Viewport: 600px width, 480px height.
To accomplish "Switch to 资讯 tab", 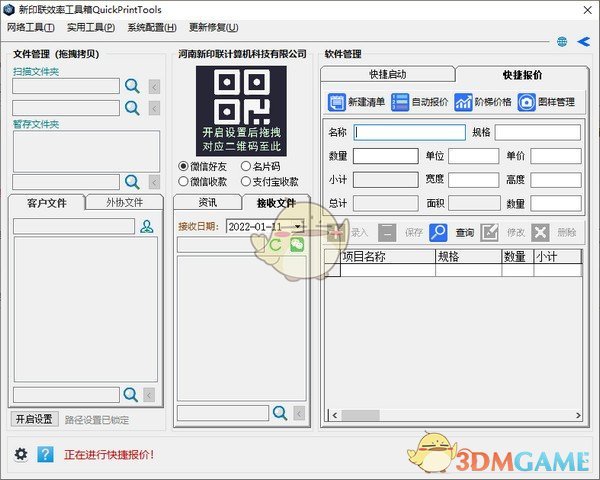I will point(208,202).
